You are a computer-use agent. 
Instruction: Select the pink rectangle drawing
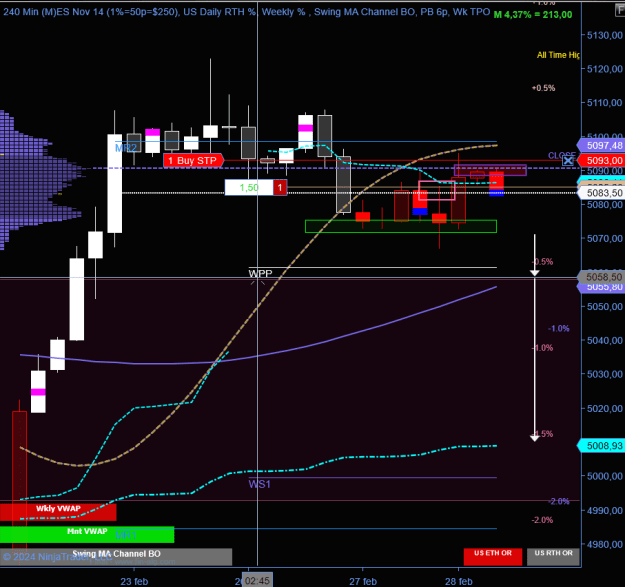pos(437,190)
